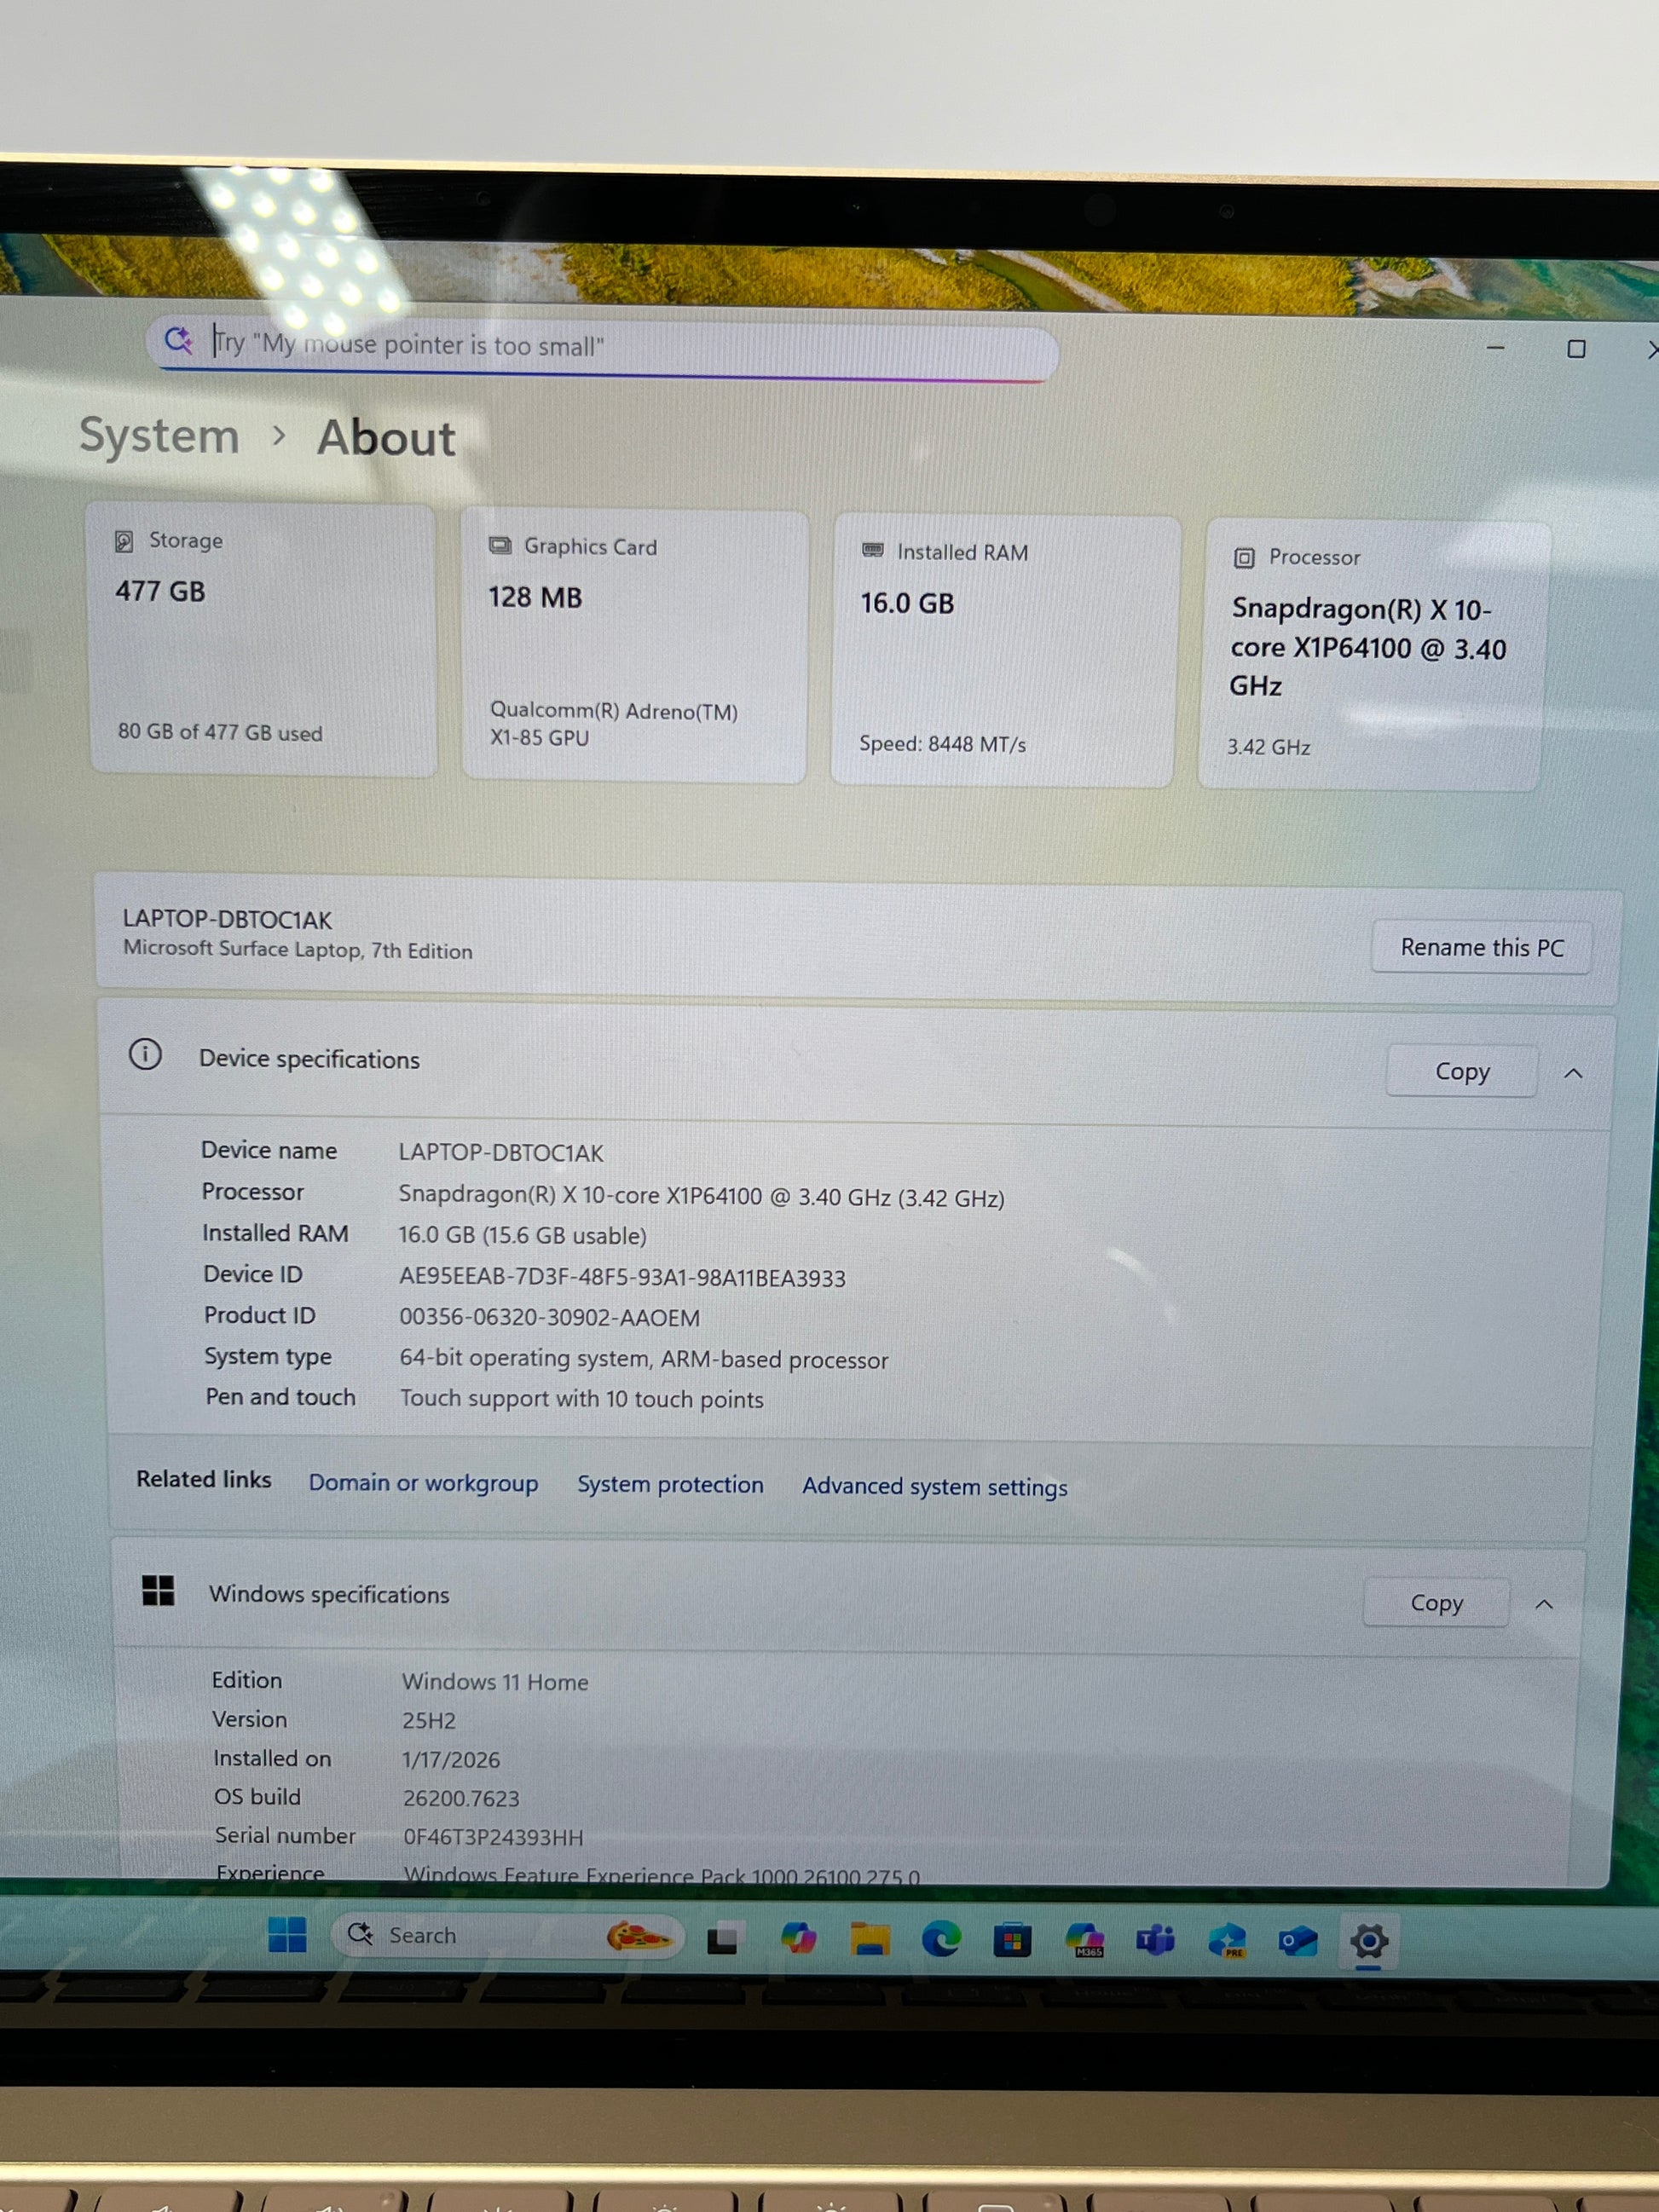Launch Microsoft Edge browser
This screenshot has height=2212, width=1659.
tap(940, 1940)
